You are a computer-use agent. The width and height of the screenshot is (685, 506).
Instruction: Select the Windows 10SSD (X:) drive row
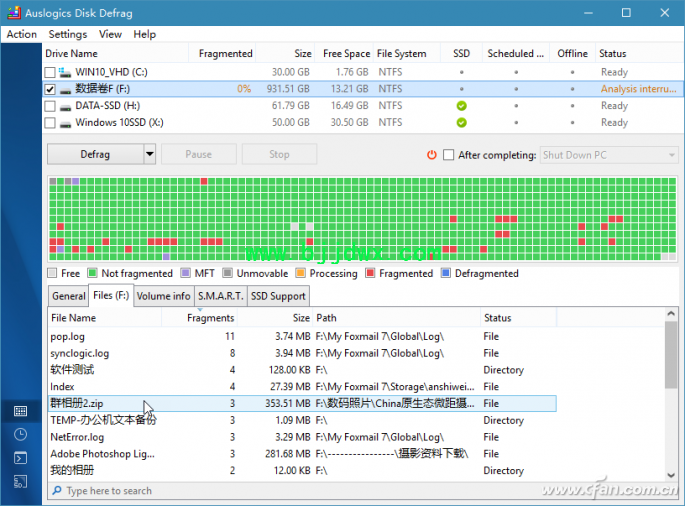click(x=363, y=123)
